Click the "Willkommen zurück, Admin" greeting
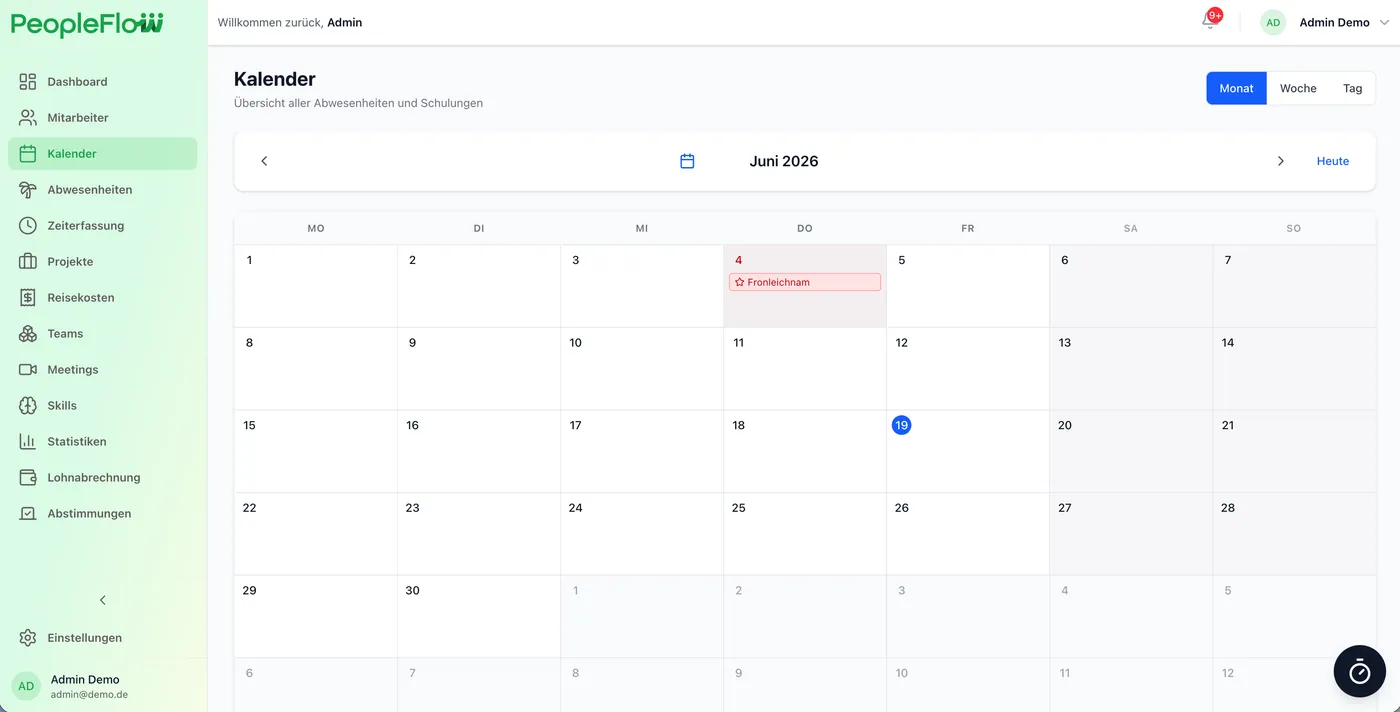The width and height of the screenshot is (1400, 712). [290, 22]
